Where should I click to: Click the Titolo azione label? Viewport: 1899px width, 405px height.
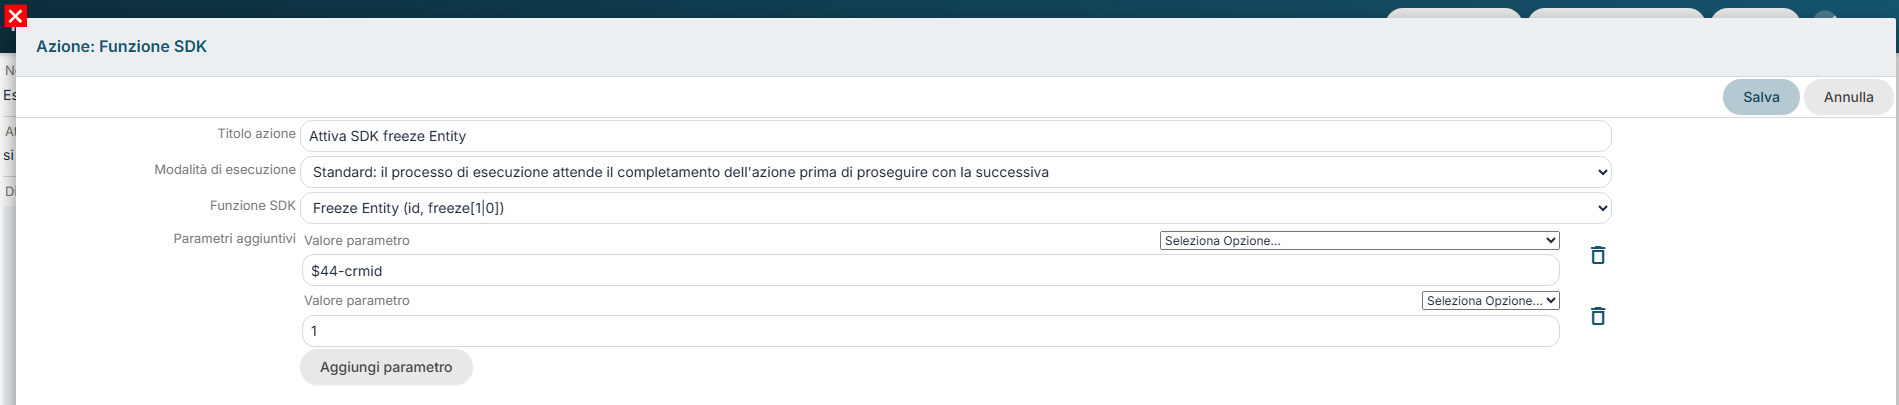point(257,133)
